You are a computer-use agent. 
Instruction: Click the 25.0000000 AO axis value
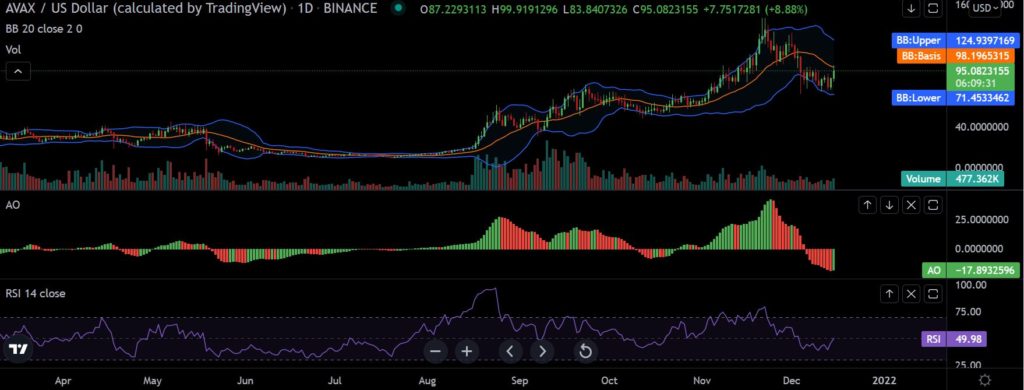pyautogui.click(x=982, y=219)
